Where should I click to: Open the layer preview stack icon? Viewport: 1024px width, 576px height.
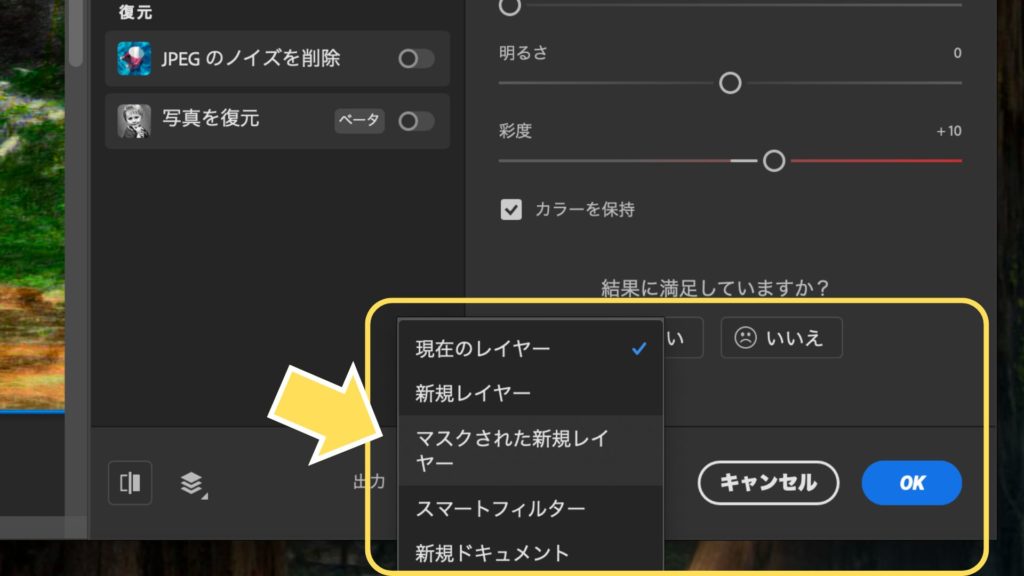(x=192, y=484)
